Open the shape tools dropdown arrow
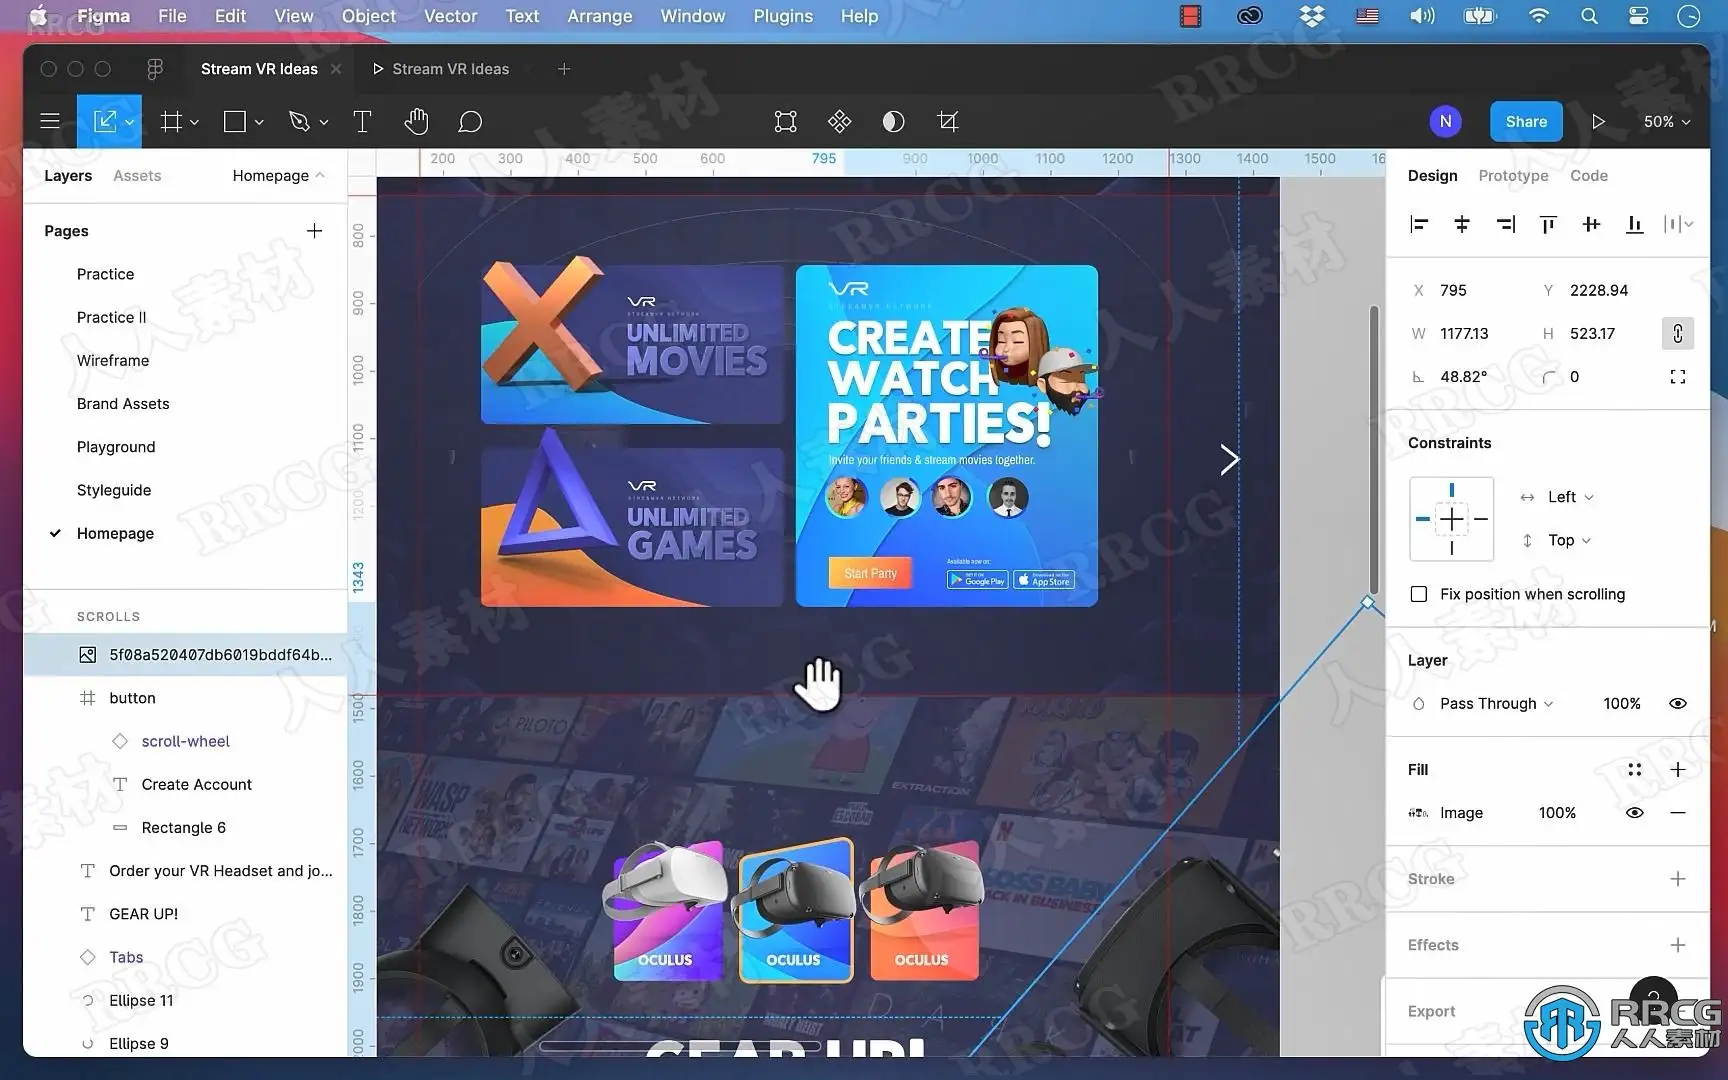The height and width of the screenshot is (1080, 1728). pyautogui.click(x=259, y=123)
